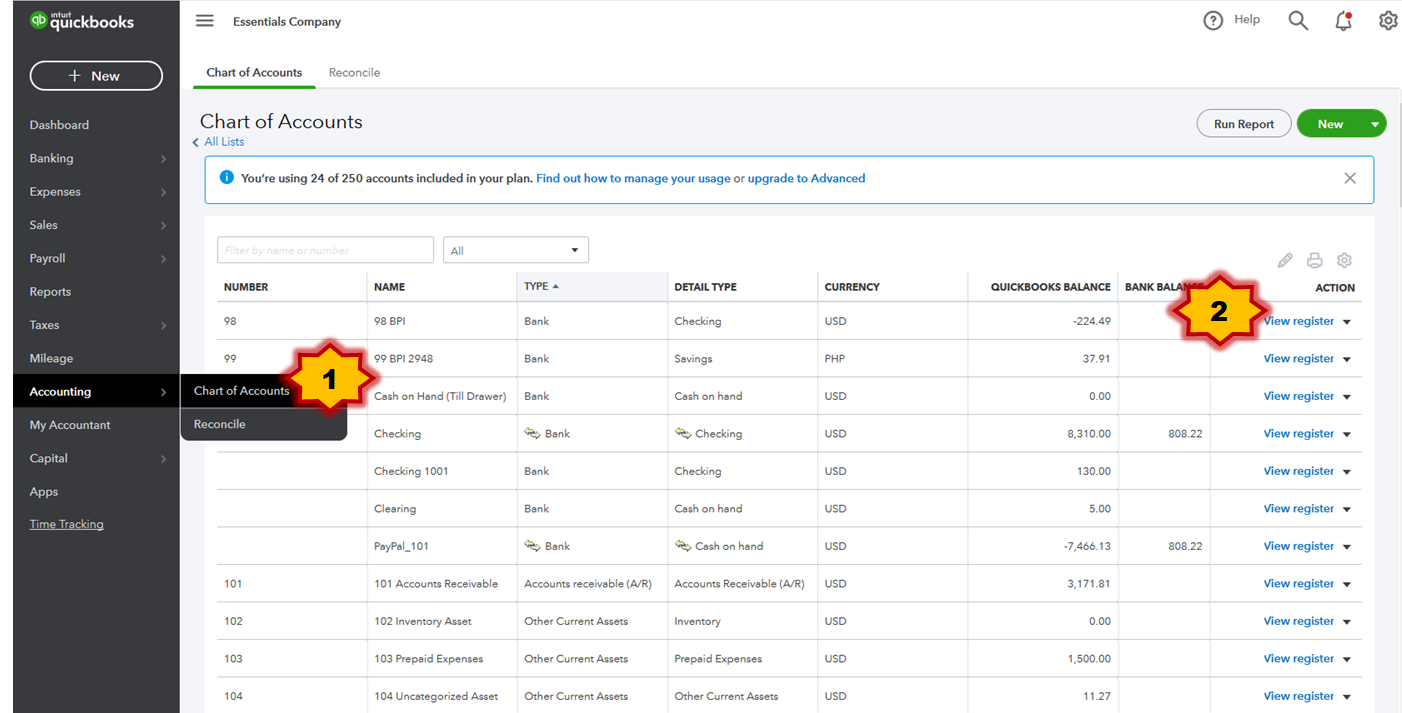Click the hamburger menu icon

tap(205, 21)
